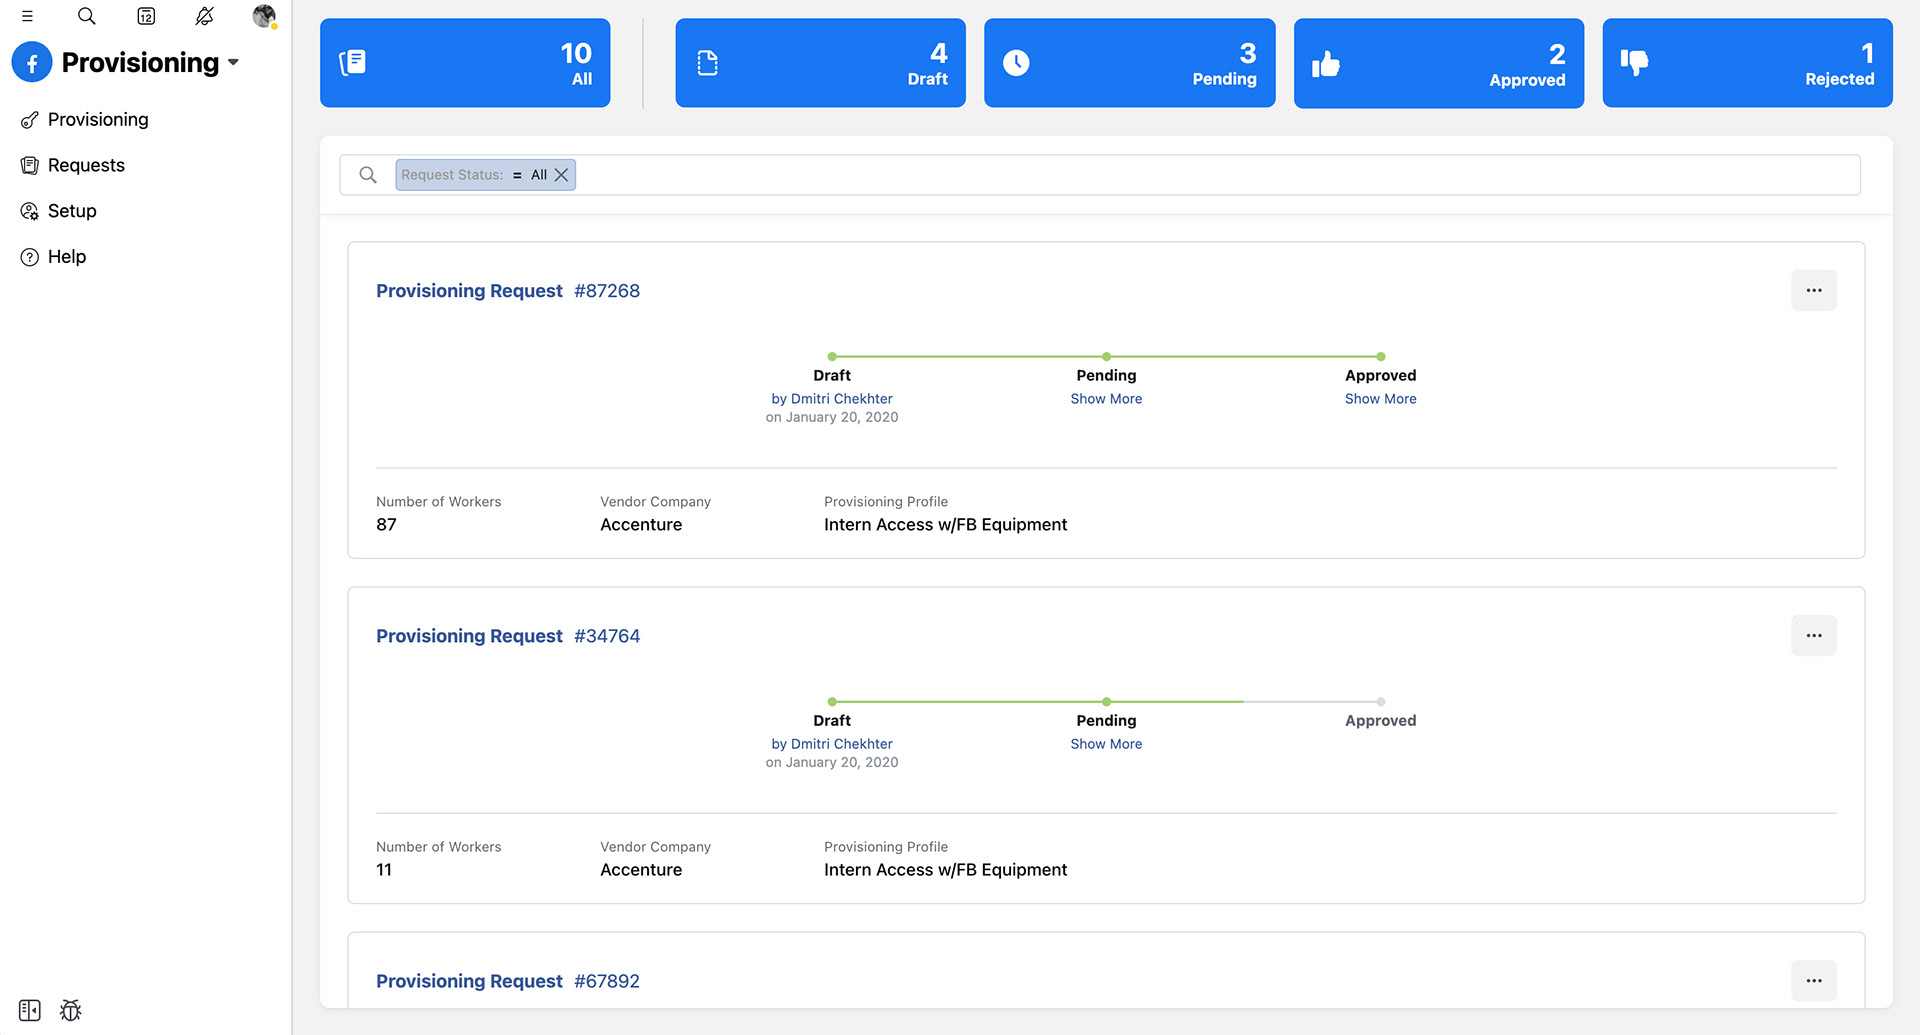The height and width of the screenshot is (1035, 1920).
Task: Click the bug report icon
Action: pos(70,1010)
